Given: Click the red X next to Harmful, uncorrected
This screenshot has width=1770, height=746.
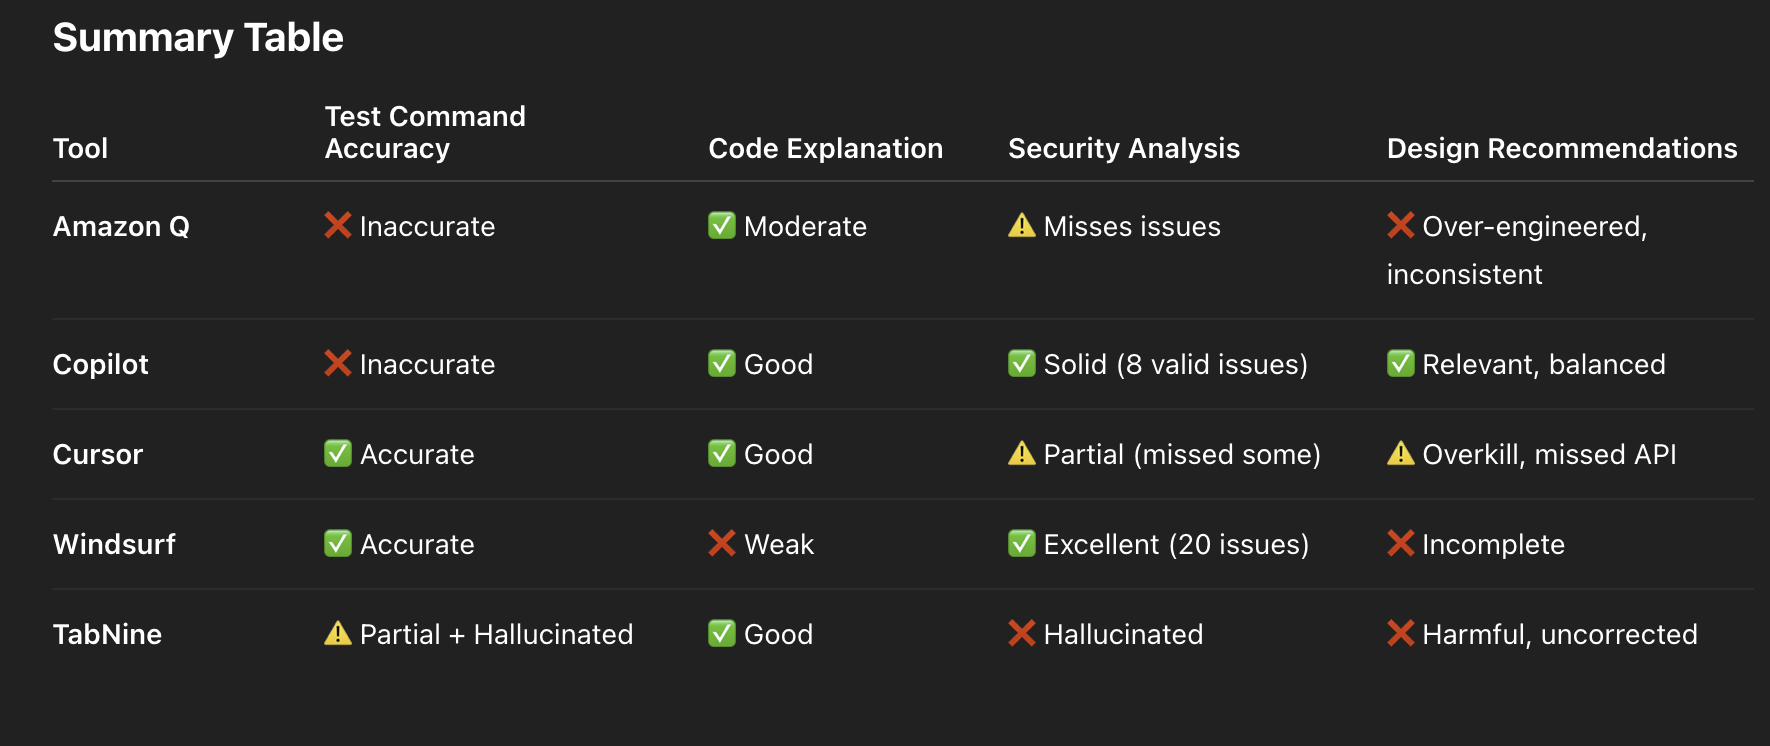Looking at the screenshot, I should click(x=1401, y=634).
